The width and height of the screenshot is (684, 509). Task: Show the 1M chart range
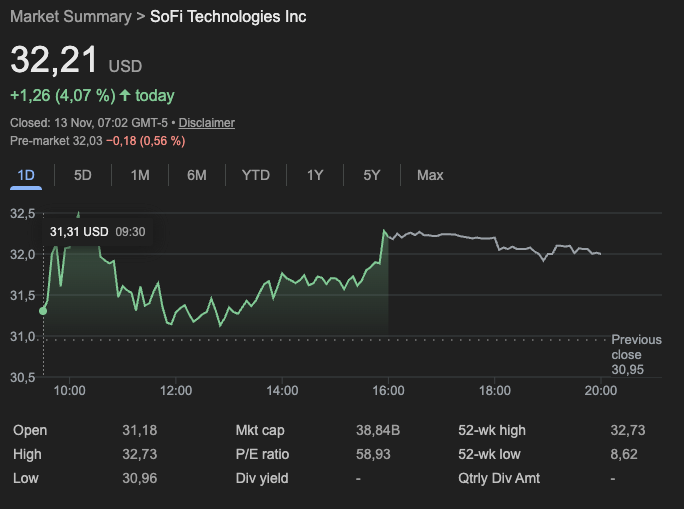pos(140,175)
